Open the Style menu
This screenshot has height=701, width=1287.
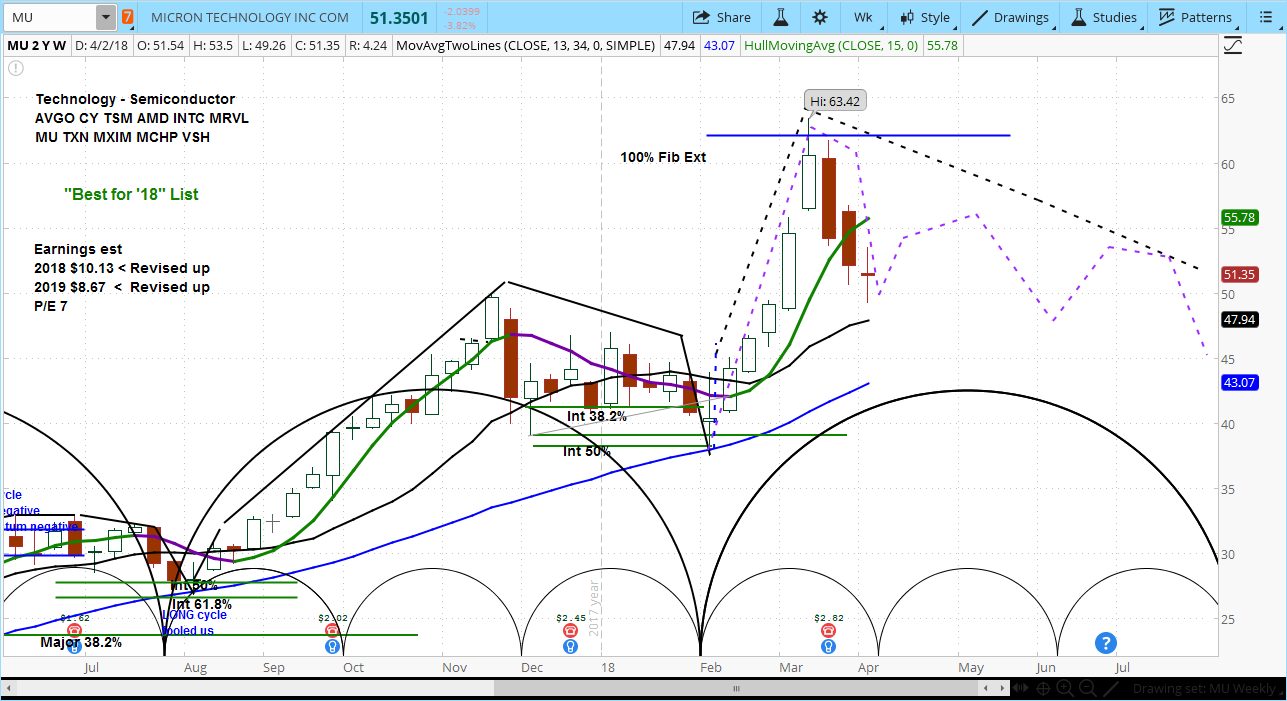pos(925,17)
